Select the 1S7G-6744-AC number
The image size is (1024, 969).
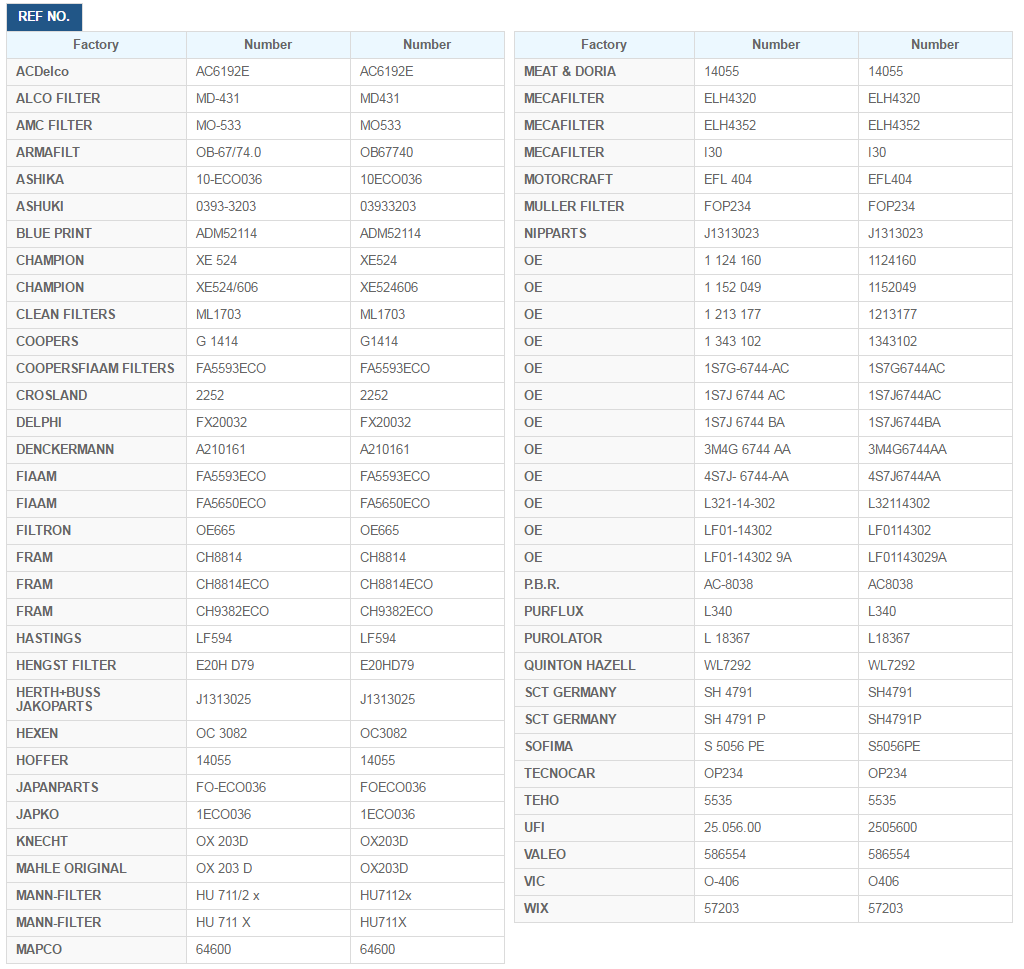(746, 368)
